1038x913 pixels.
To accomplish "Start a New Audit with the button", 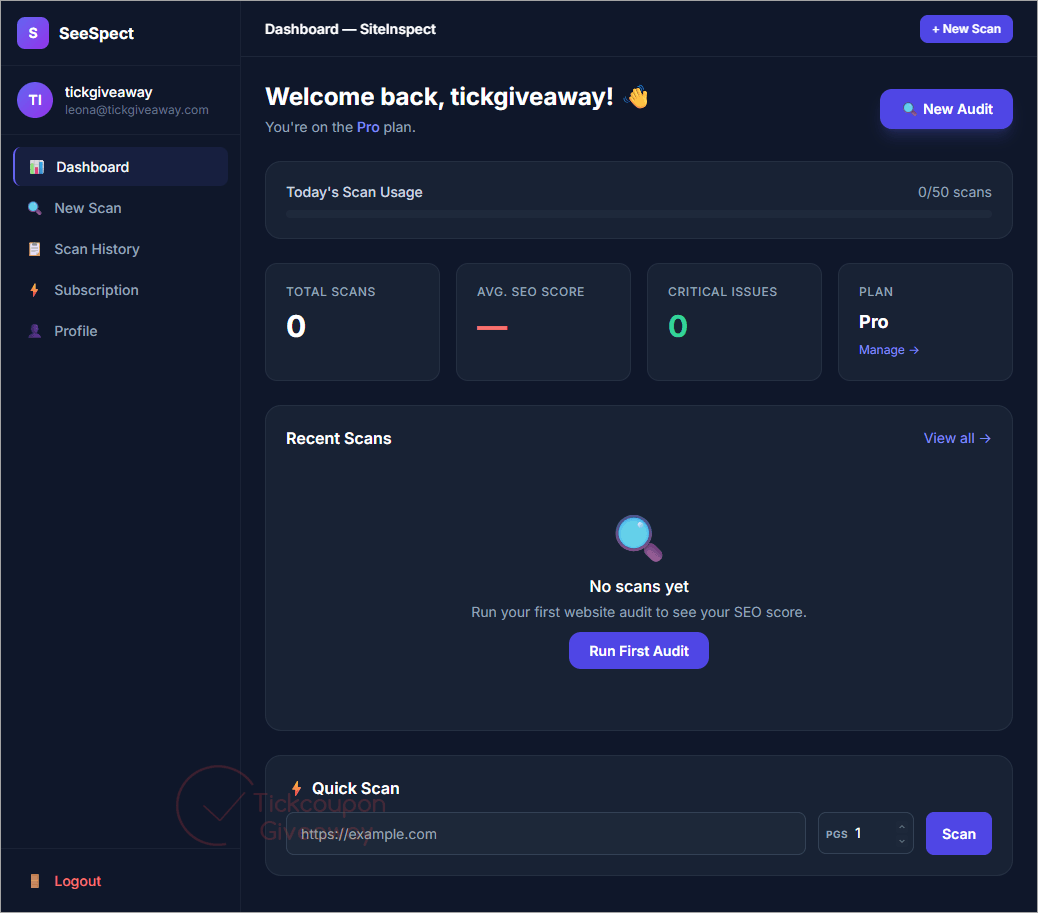I will tap(946, 109).
